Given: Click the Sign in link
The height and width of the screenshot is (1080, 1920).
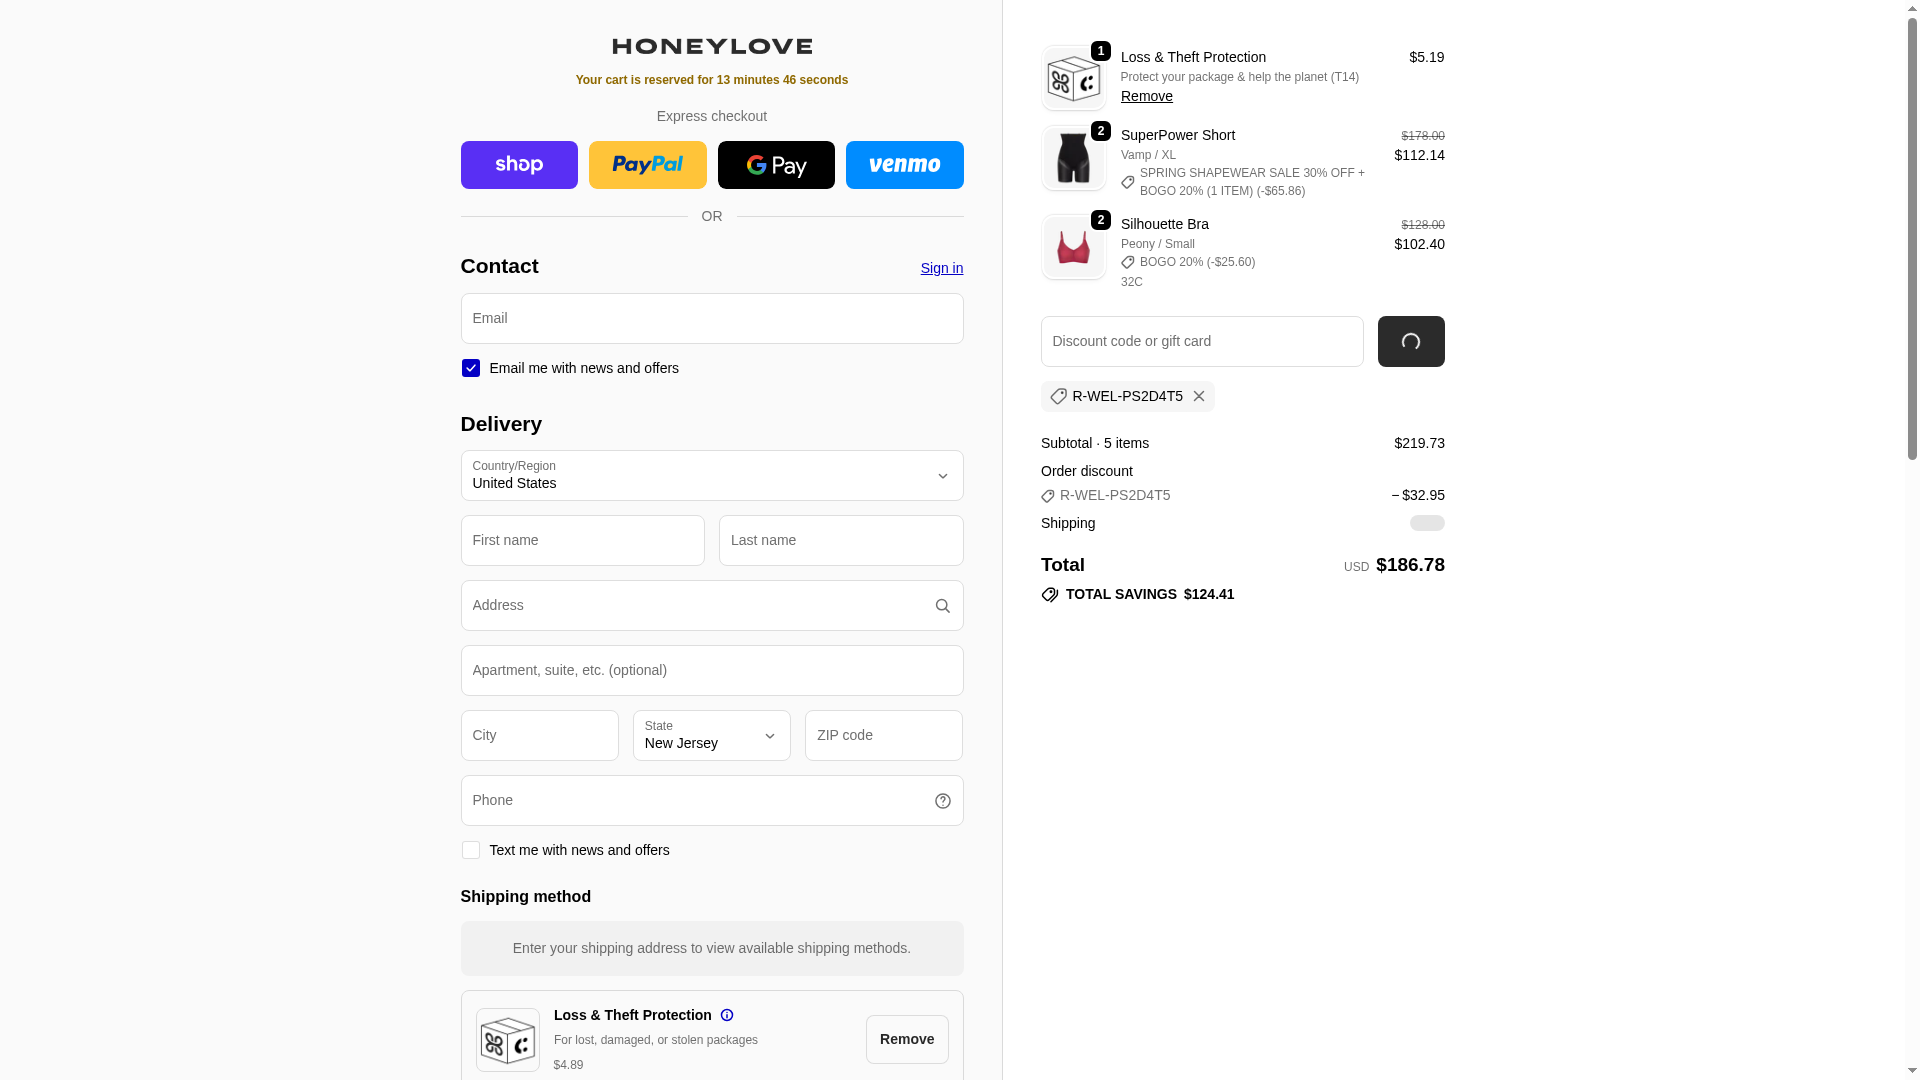Looking at the screenshot, I should tap(942, 268).
